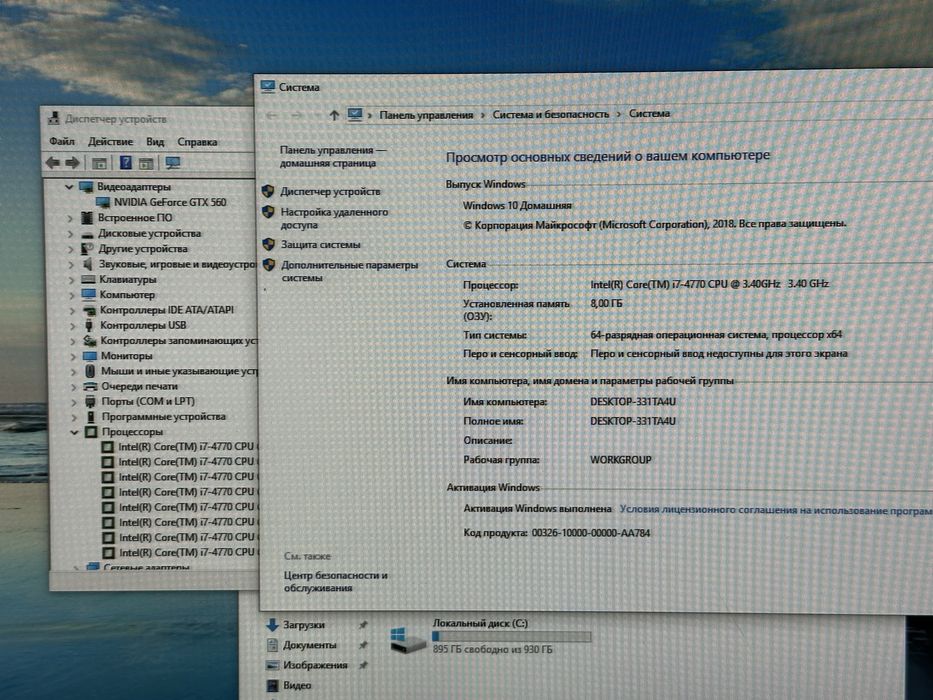This screenshot has width=933, height=700.
Task: Open Условия лицензионного соглашения link
Action: (x=776, y=510)
